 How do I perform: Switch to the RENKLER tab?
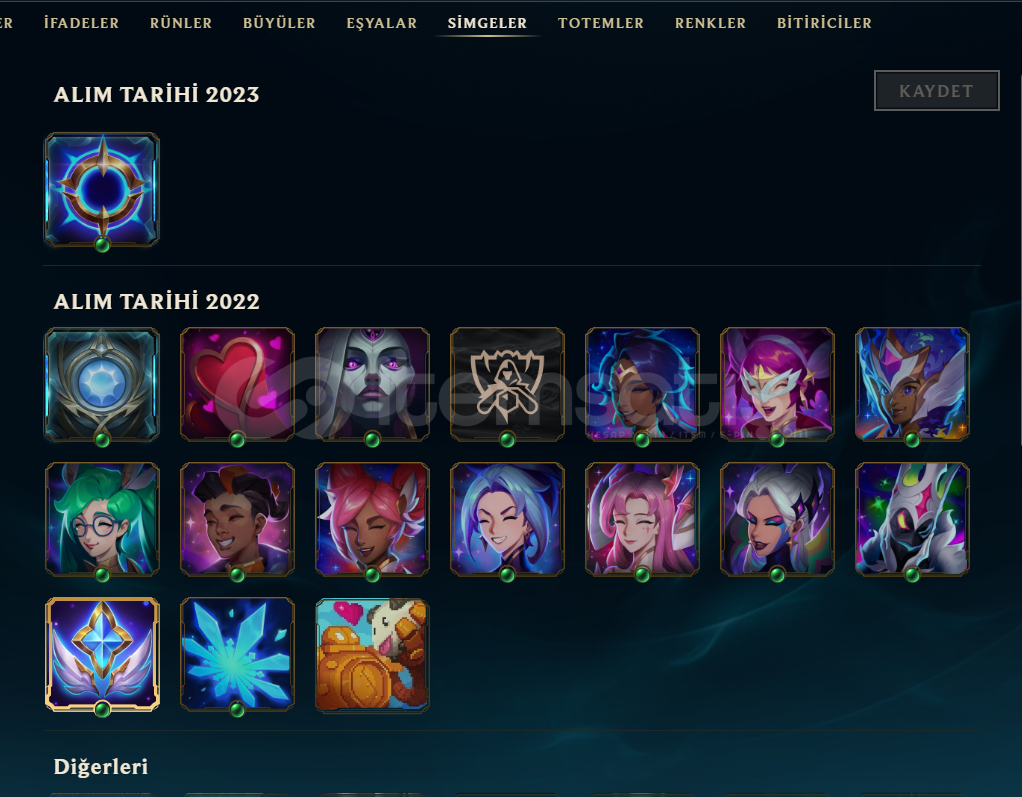tap(710, 23)
